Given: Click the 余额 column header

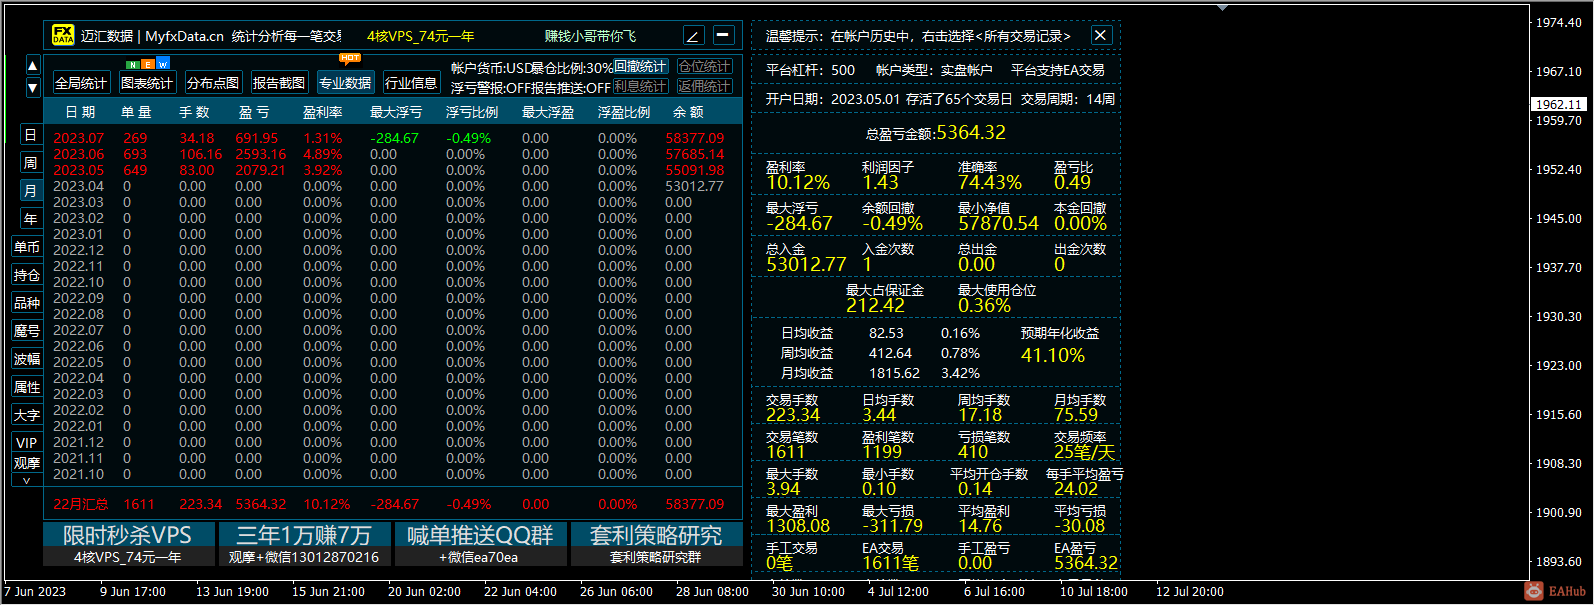Looking at the screenshot, I should (688, 112).
